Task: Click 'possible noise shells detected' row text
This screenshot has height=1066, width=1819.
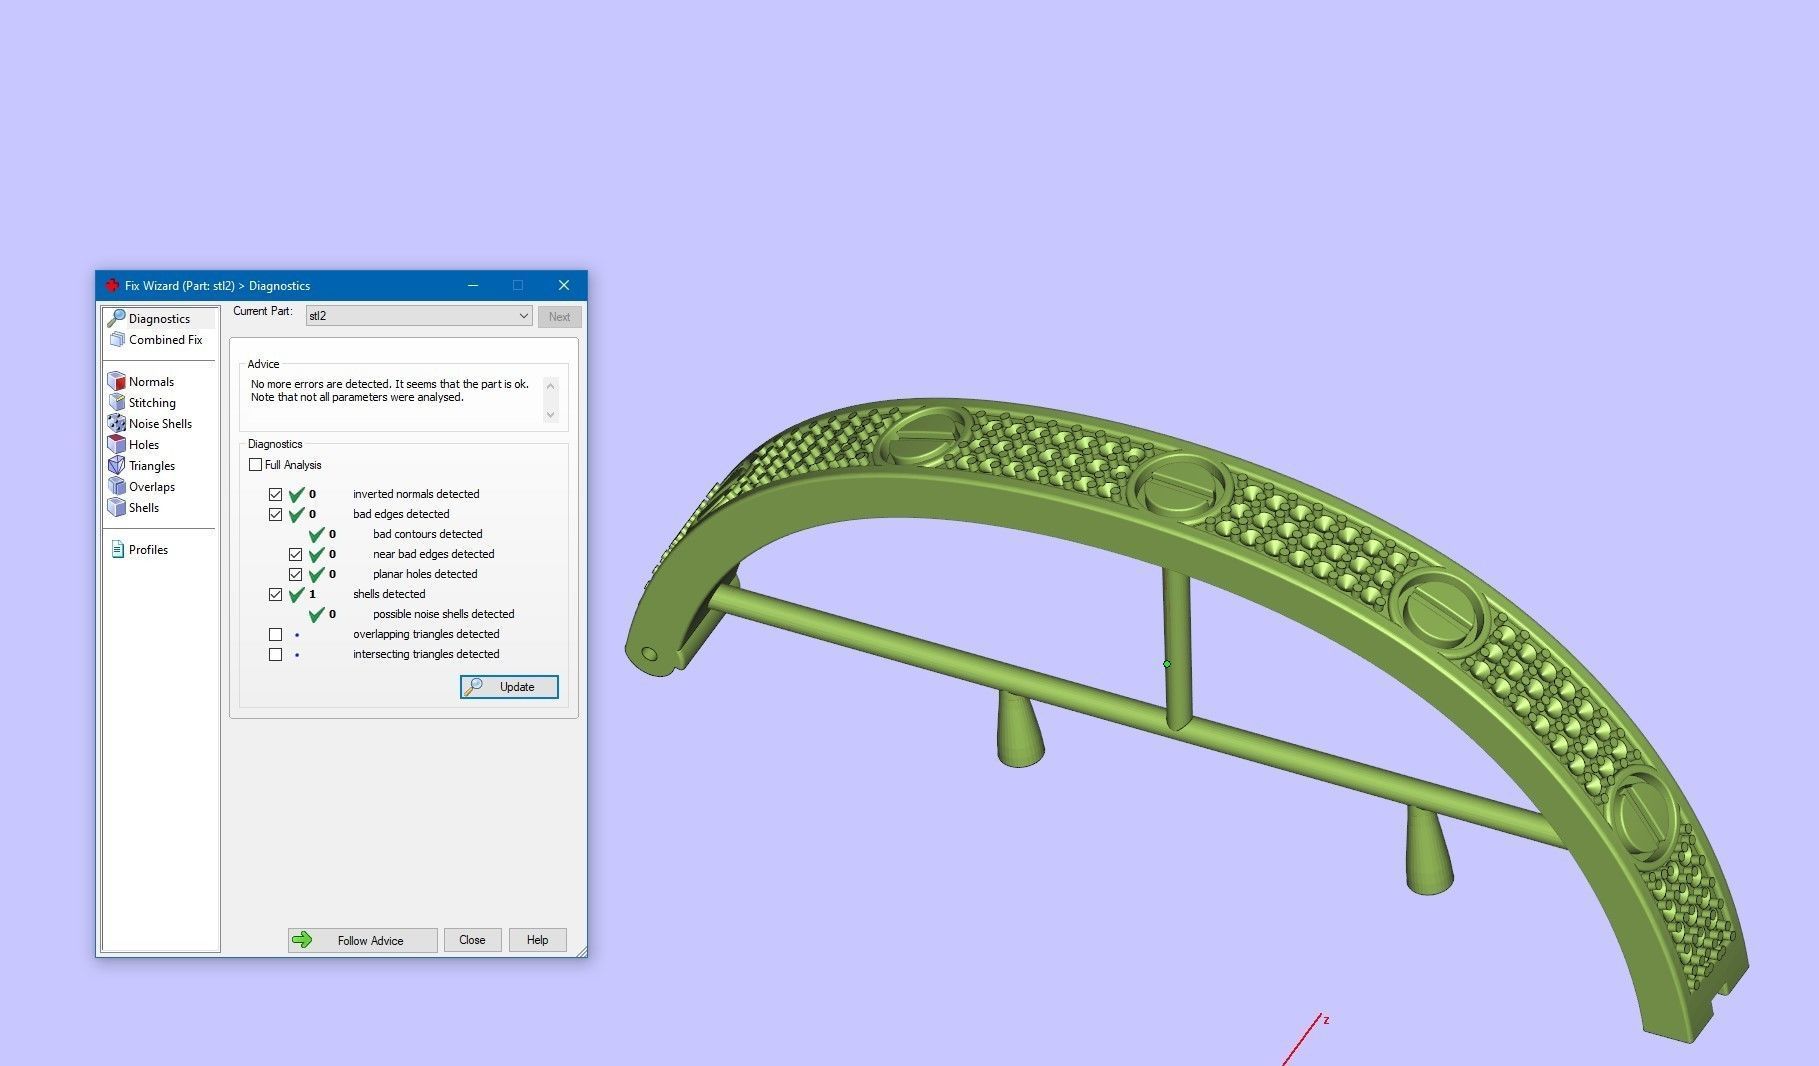Action: click(x=443, y=614)
